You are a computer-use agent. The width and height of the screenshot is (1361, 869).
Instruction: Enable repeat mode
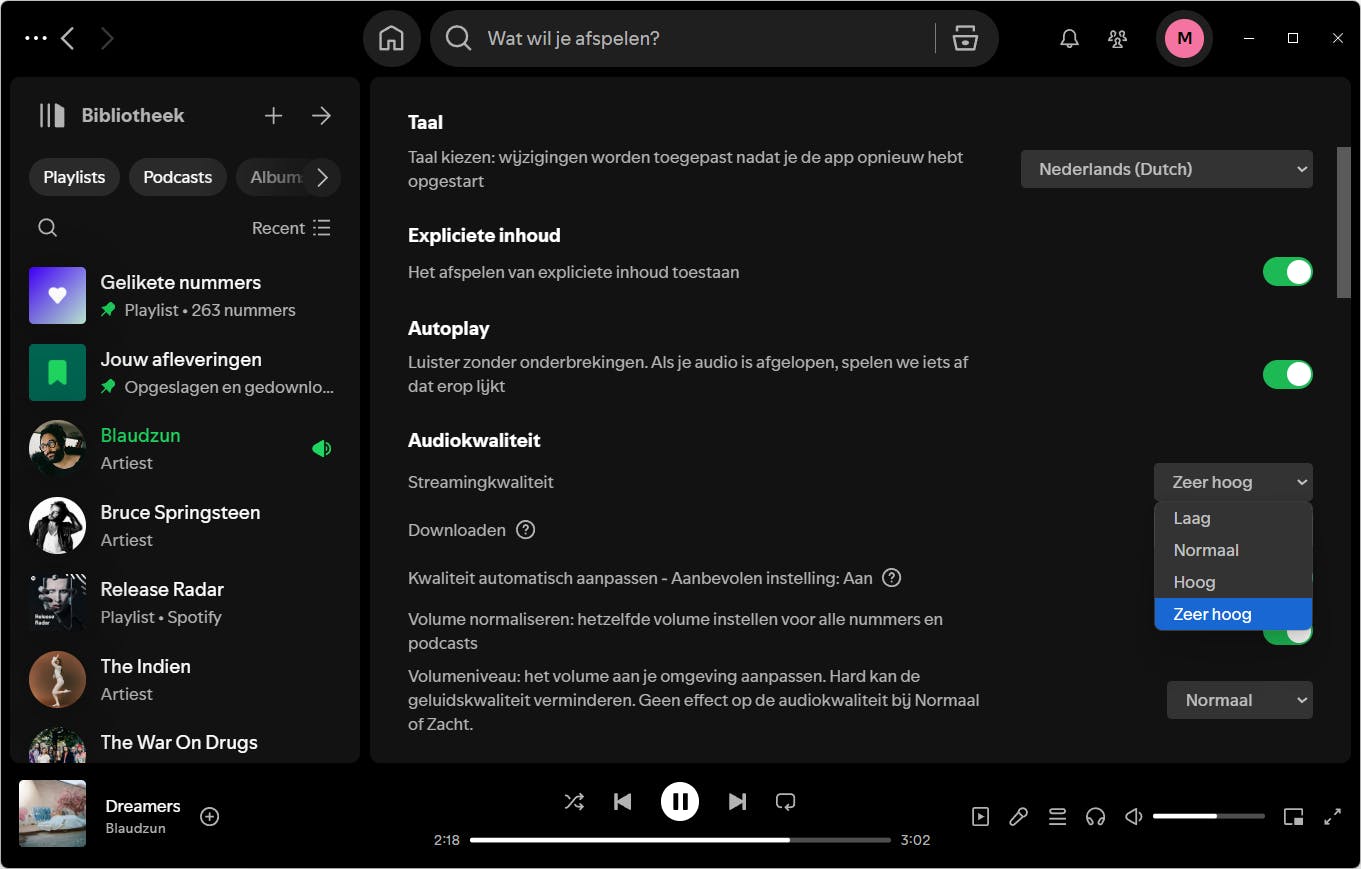coord(785,801)
